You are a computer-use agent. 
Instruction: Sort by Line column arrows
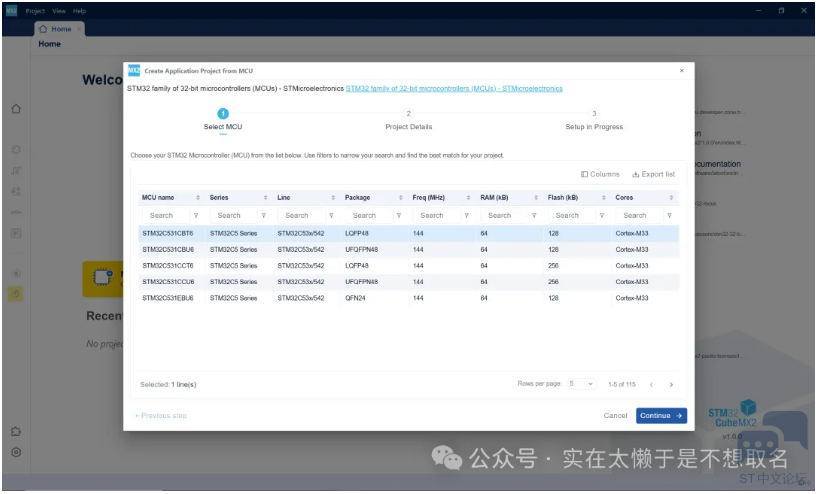coord(333,198)
